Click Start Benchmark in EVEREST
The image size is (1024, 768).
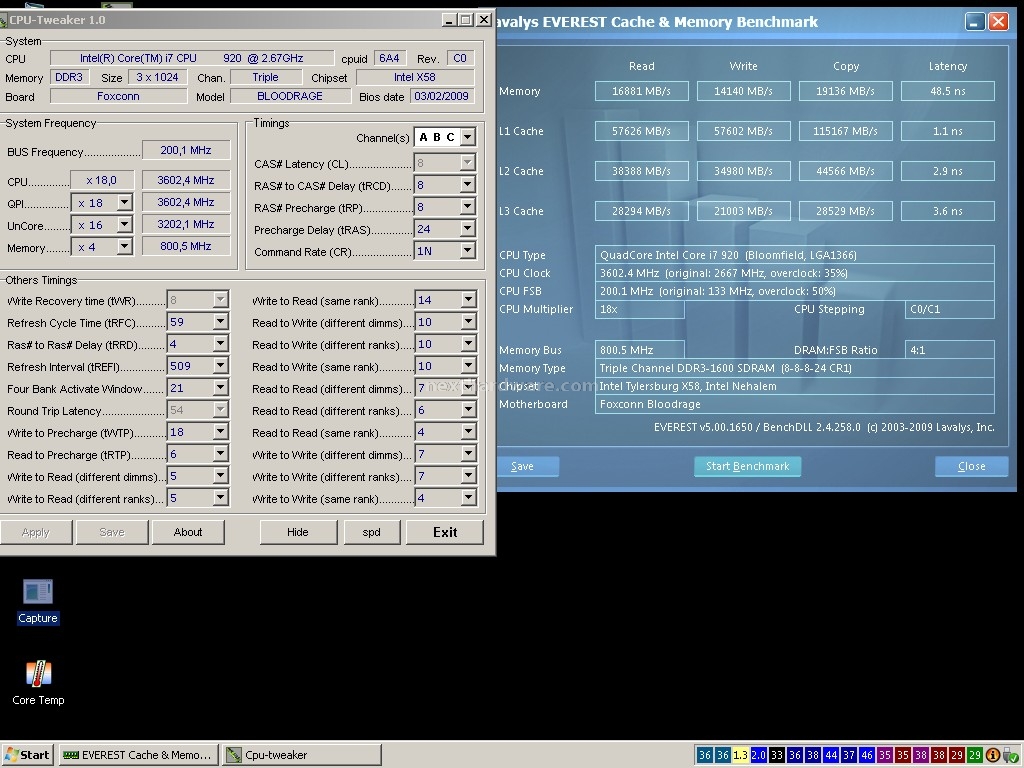(x=747, y=466)
